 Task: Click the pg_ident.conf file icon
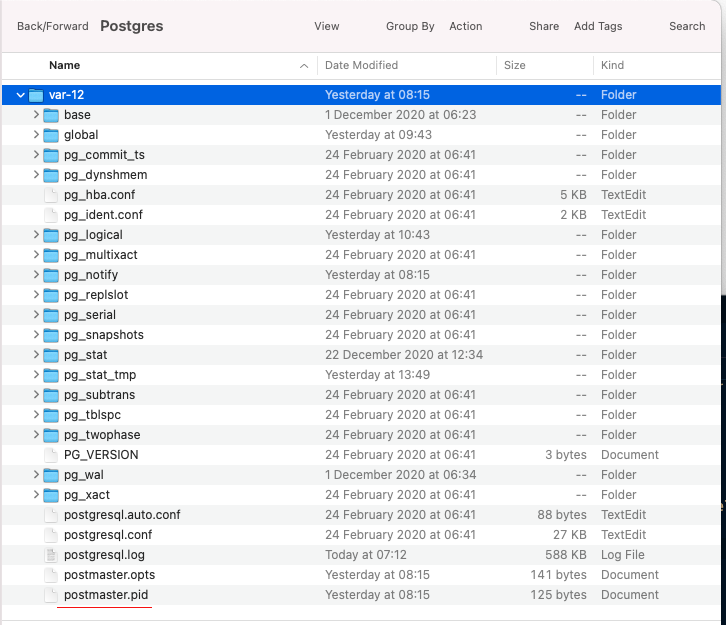[x=51, y=215]
